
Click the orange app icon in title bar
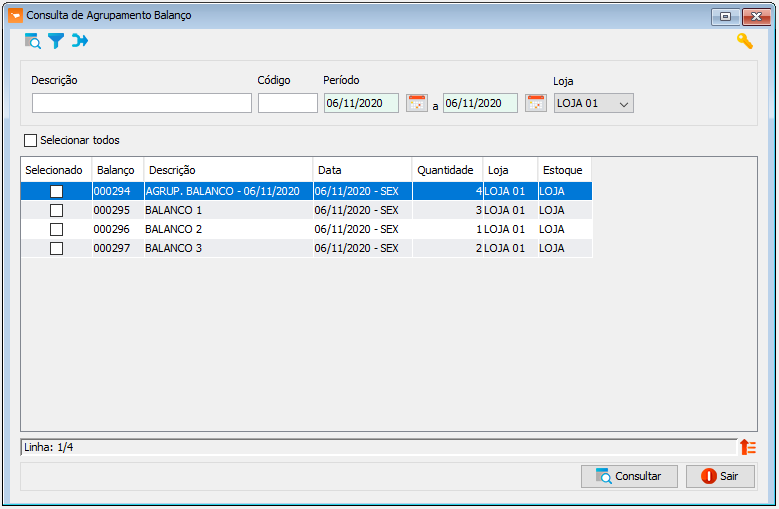(14, 16)
